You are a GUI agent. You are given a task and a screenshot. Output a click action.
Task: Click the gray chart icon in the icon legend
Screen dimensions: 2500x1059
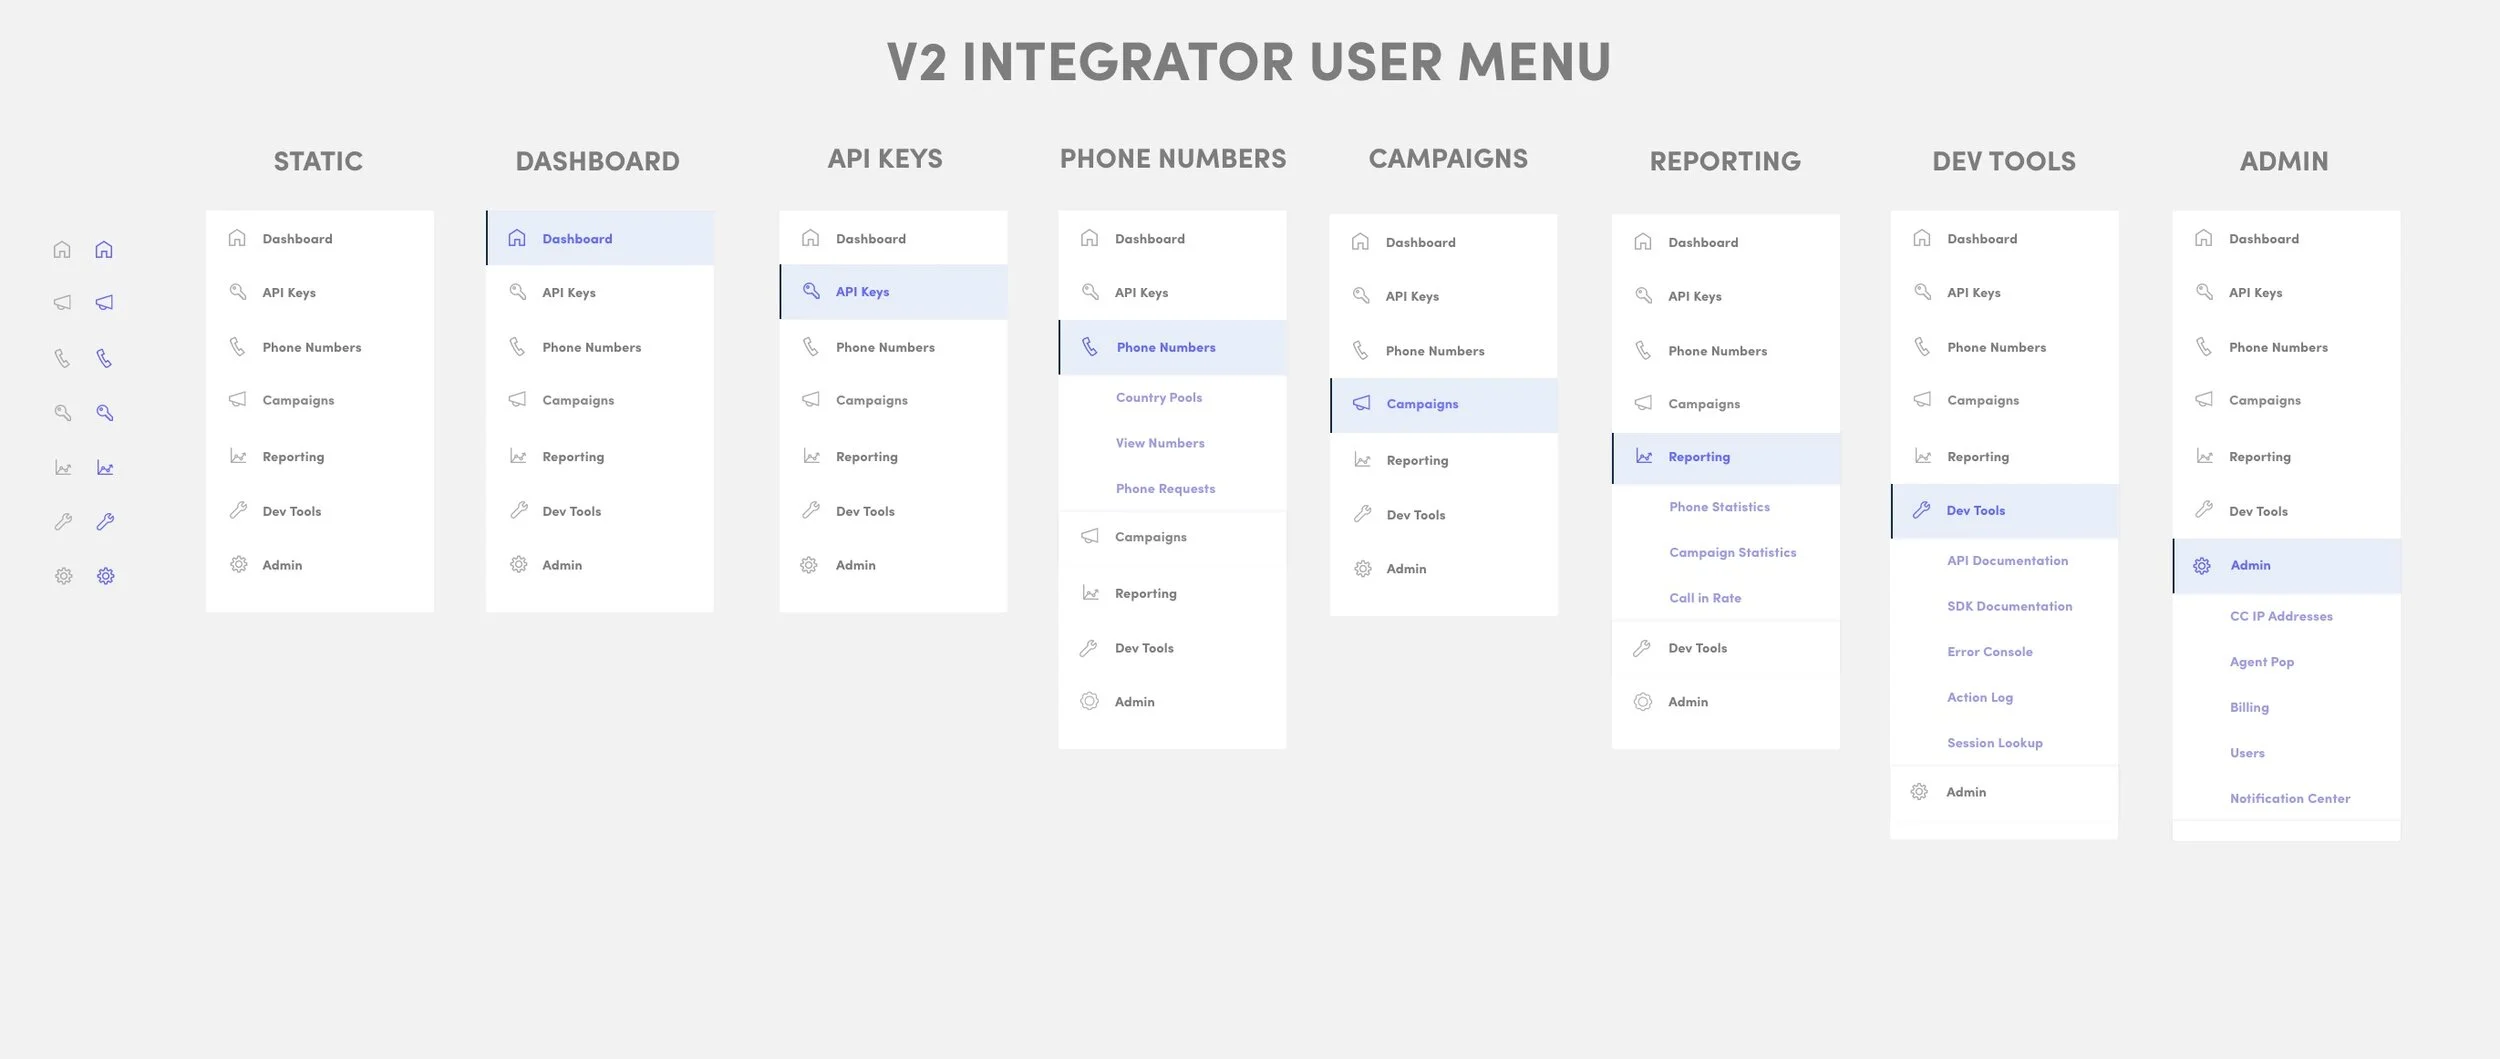[x=63, y=467]
